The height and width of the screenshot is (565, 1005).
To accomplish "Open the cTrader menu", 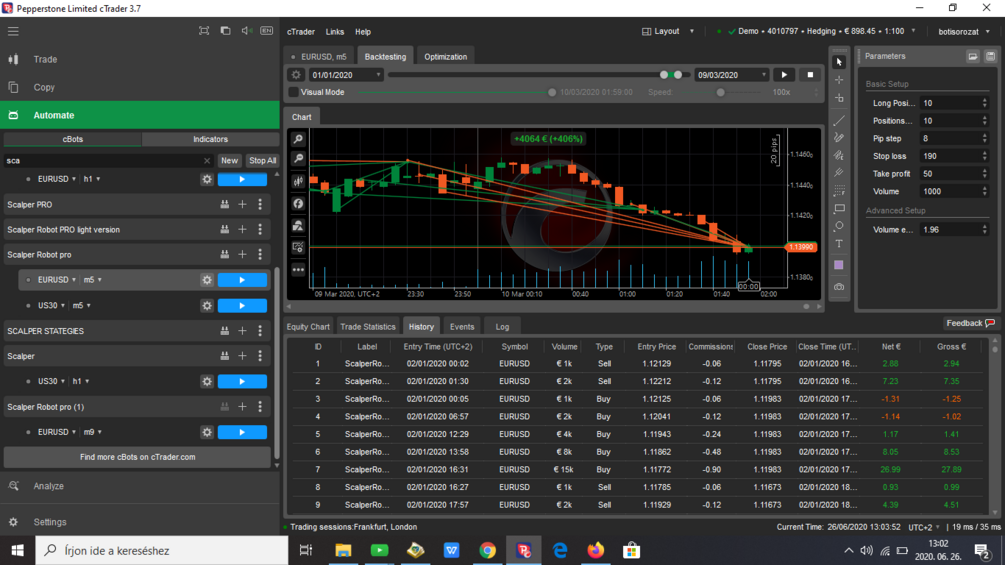I will point(301,31).
